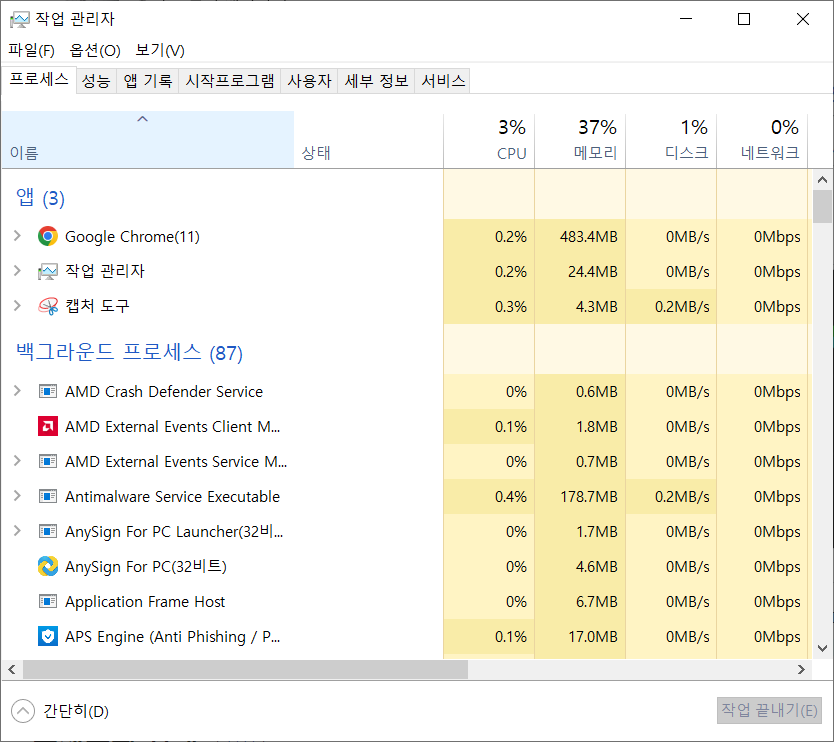Click the Antimalware Service Executable icon
This screenshot has width=834, height=742.
click(x=48, y=496)
